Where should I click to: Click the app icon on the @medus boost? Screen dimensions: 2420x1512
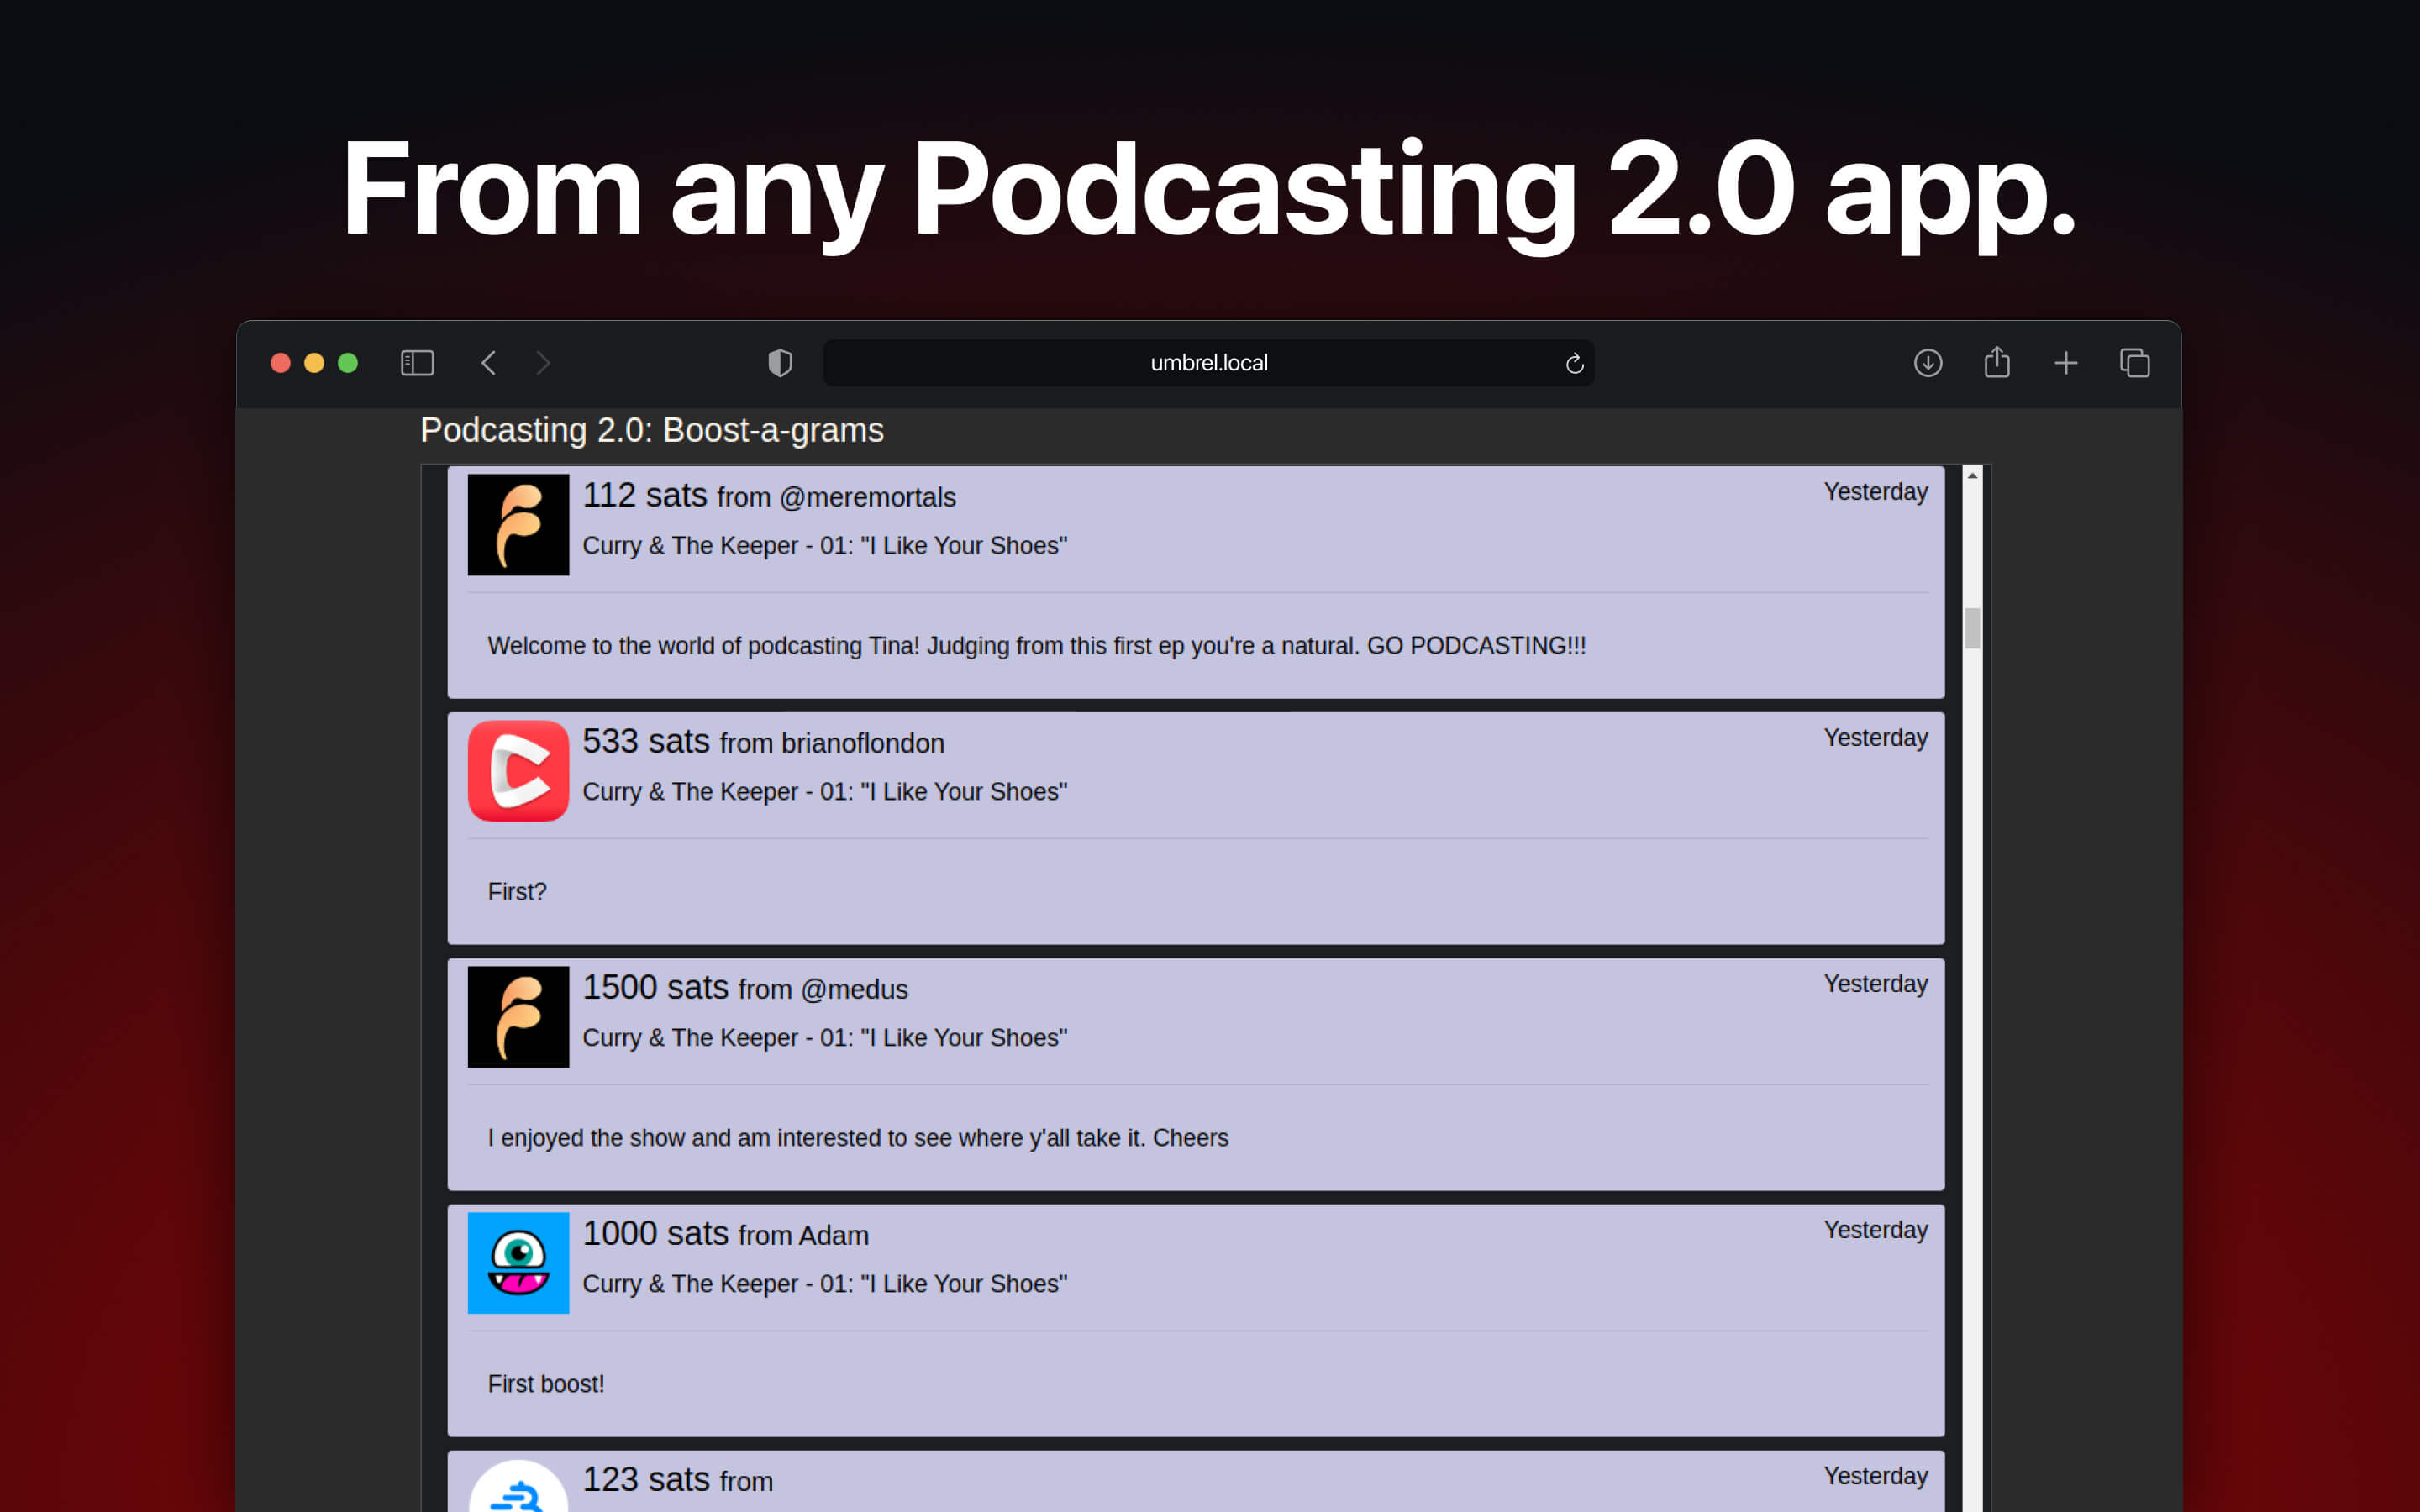pos(518,1017)
